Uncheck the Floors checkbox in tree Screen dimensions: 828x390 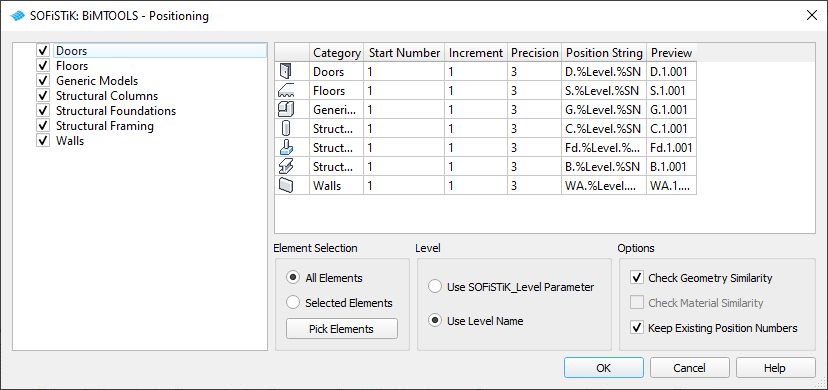tap(43, 66)
